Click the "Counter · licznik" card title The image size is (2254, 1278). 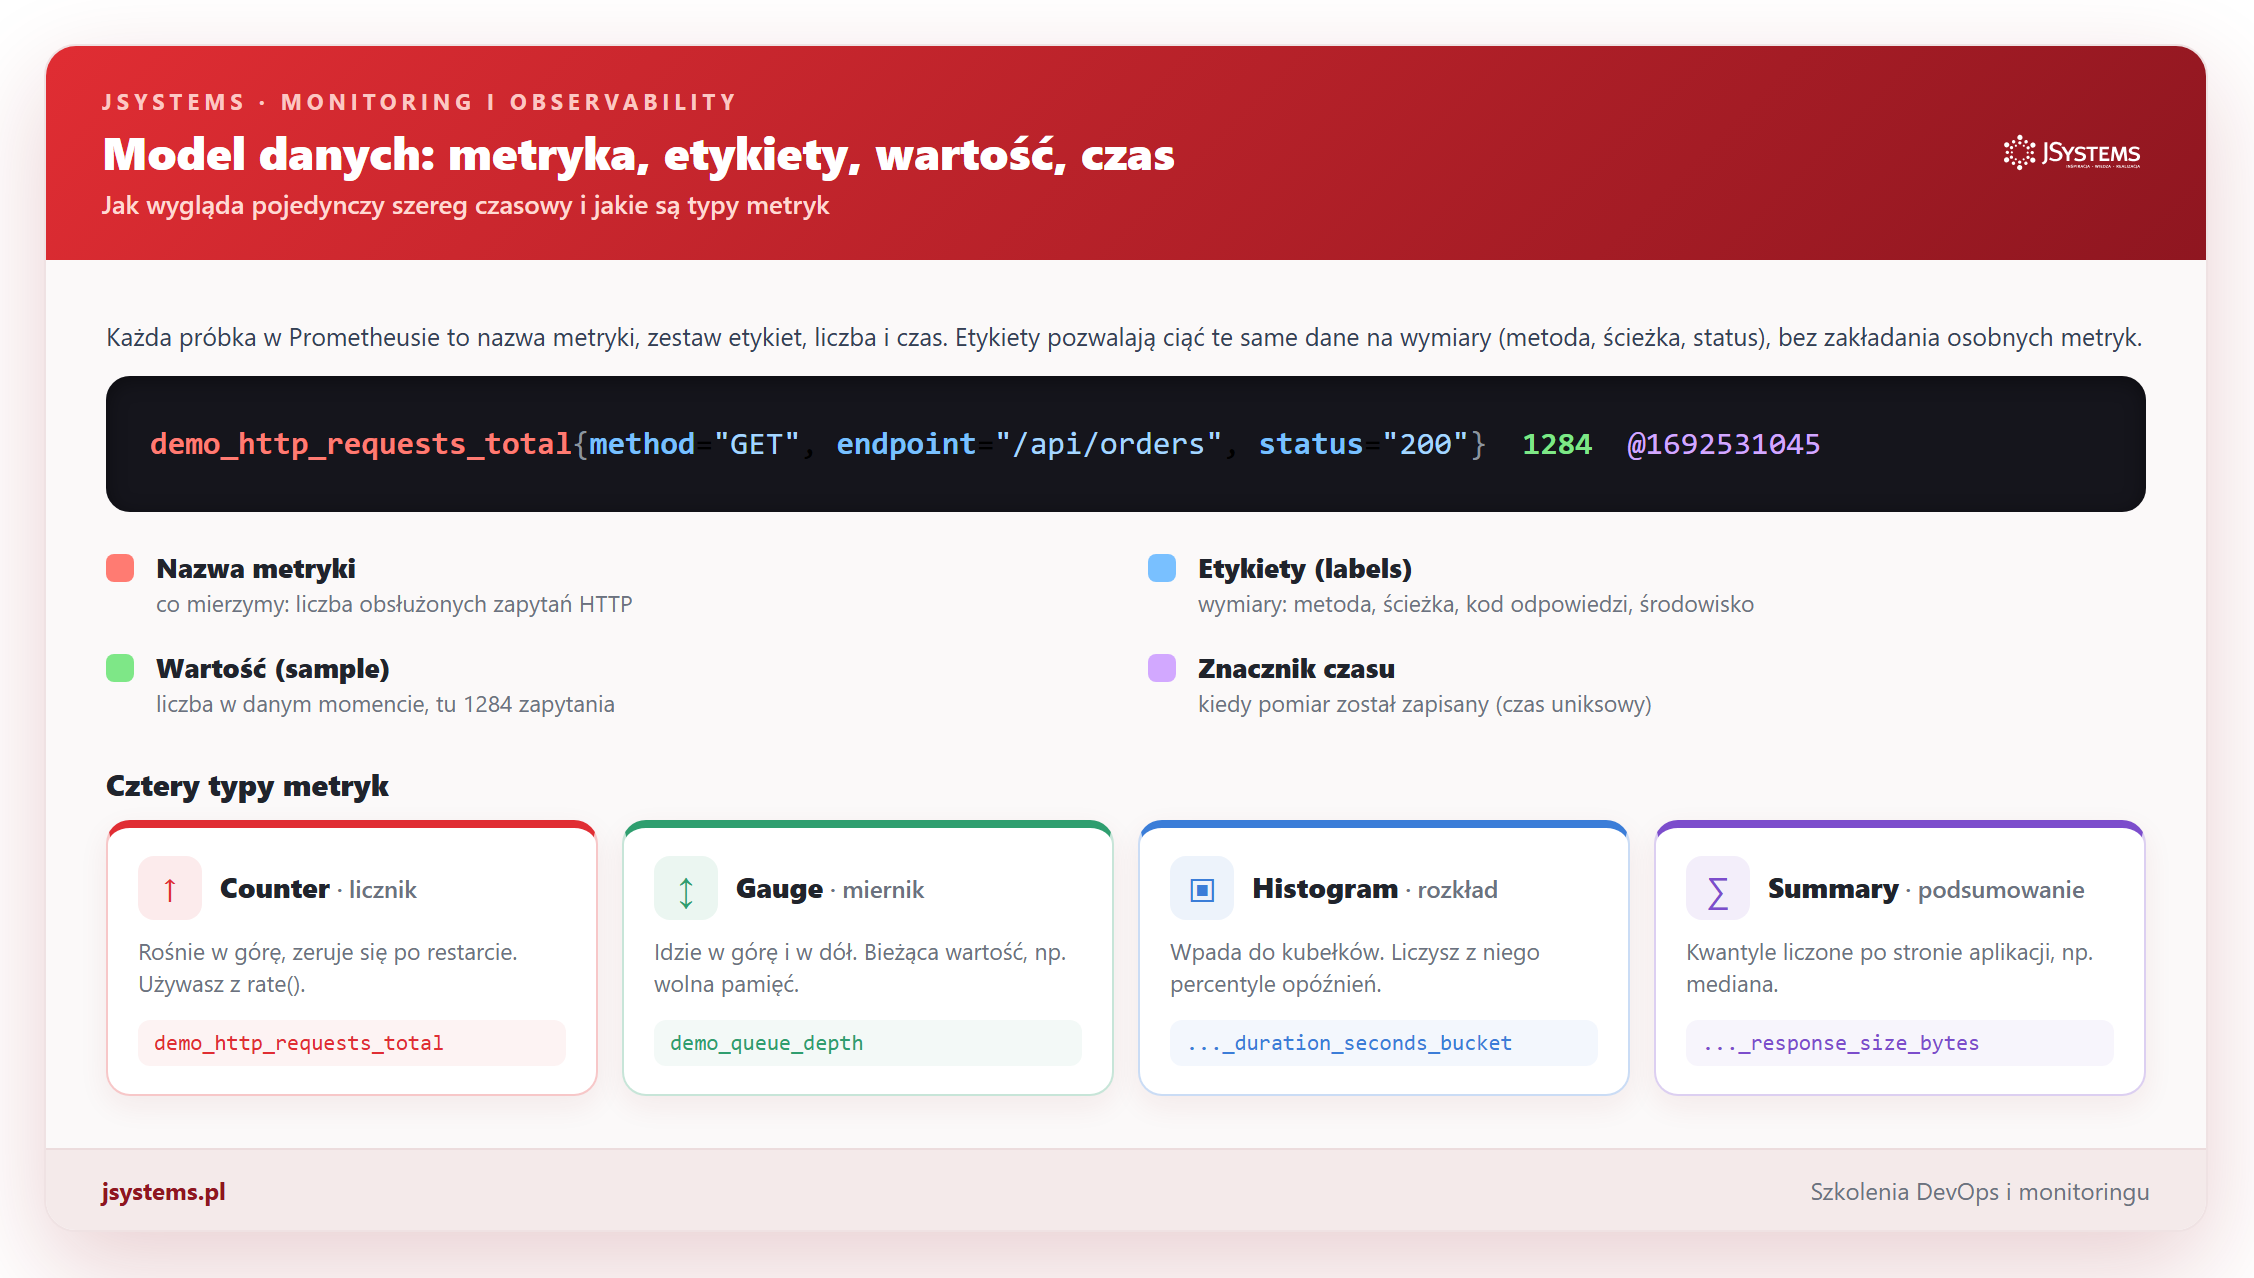click(318, 889)
